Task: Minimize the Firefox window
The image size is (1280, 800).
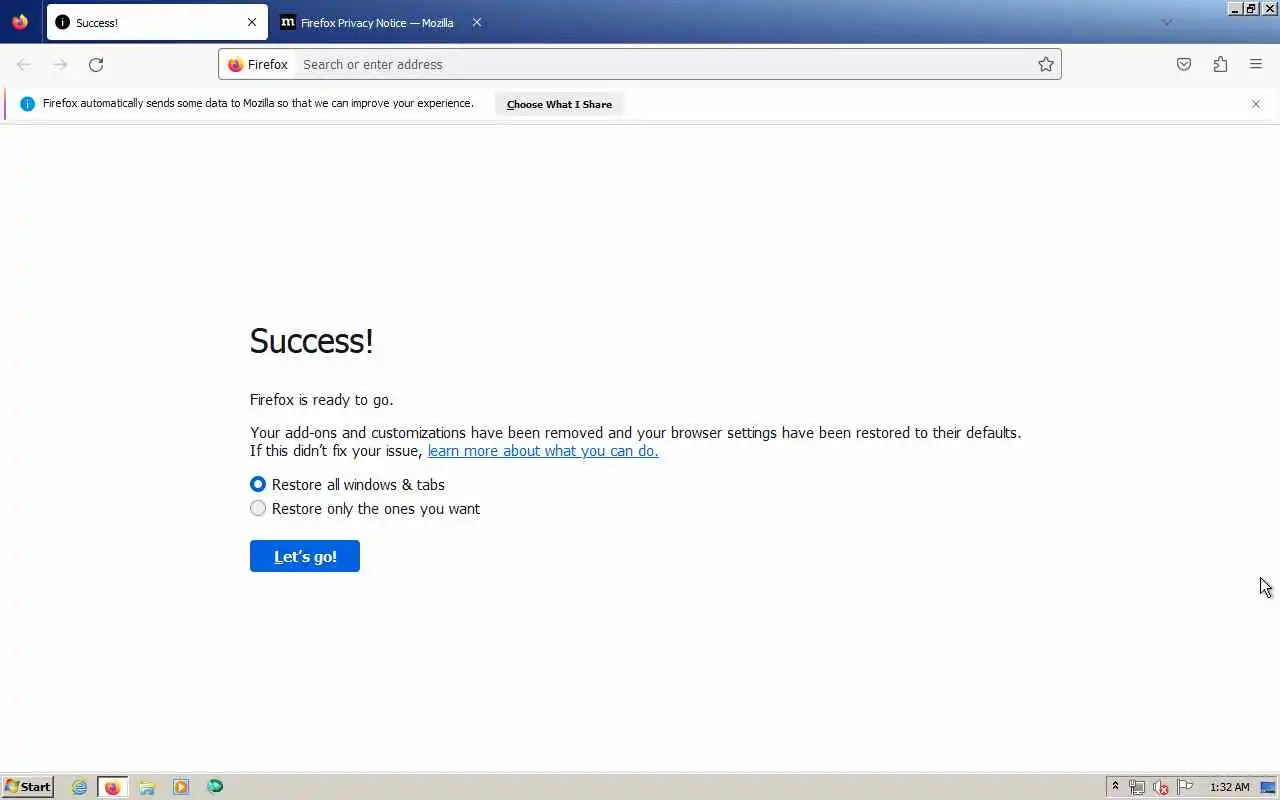Action: [x=1236, y=8]
